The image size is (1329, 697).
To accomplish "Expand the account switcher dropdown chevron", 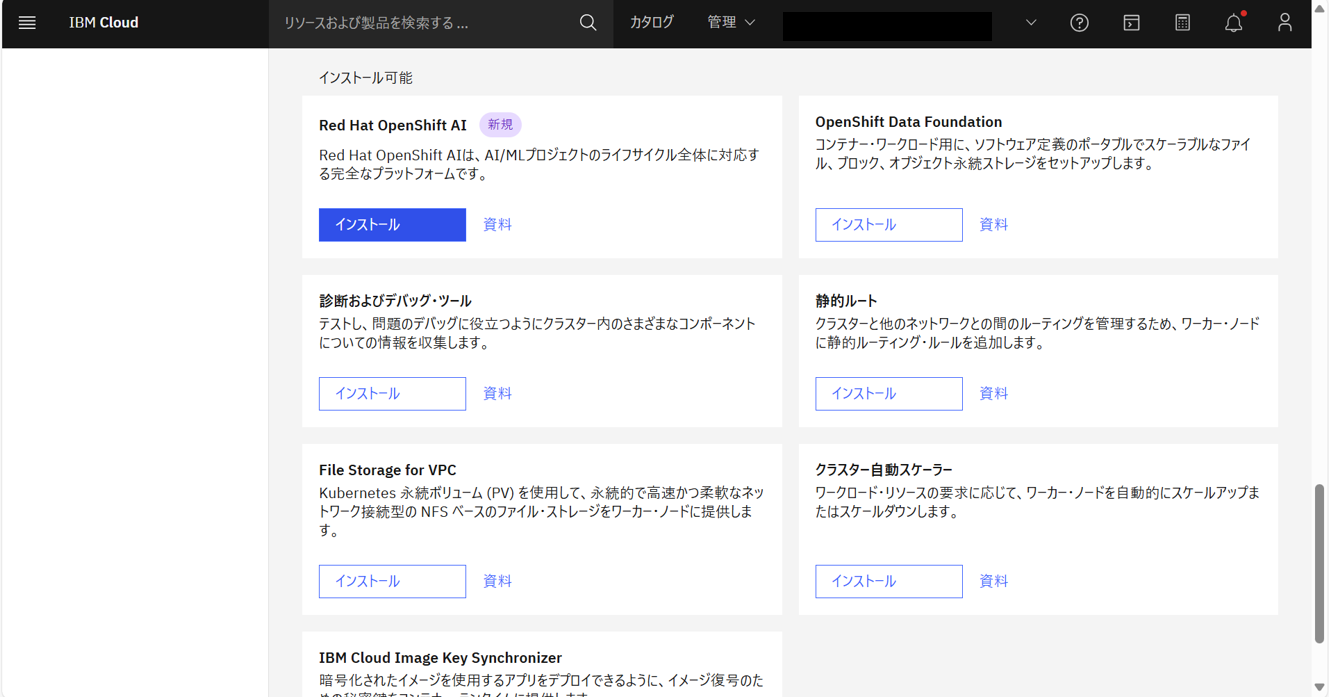I will [1031, 22].
